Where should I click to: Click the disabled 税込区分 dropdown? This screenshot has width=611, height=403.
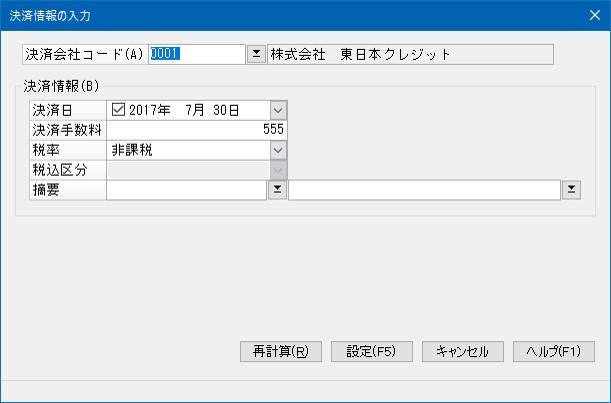tap(197, 170)
